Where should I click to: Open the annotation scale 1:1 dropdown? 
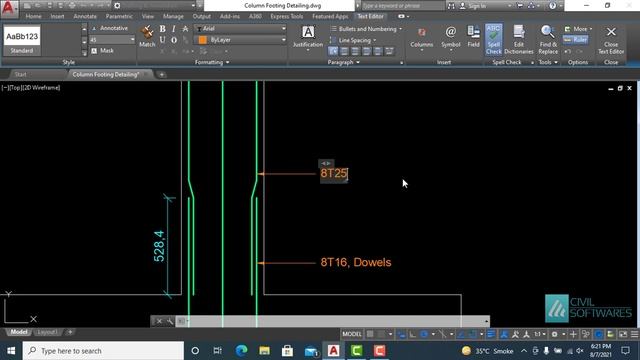(x=540, y=334)
